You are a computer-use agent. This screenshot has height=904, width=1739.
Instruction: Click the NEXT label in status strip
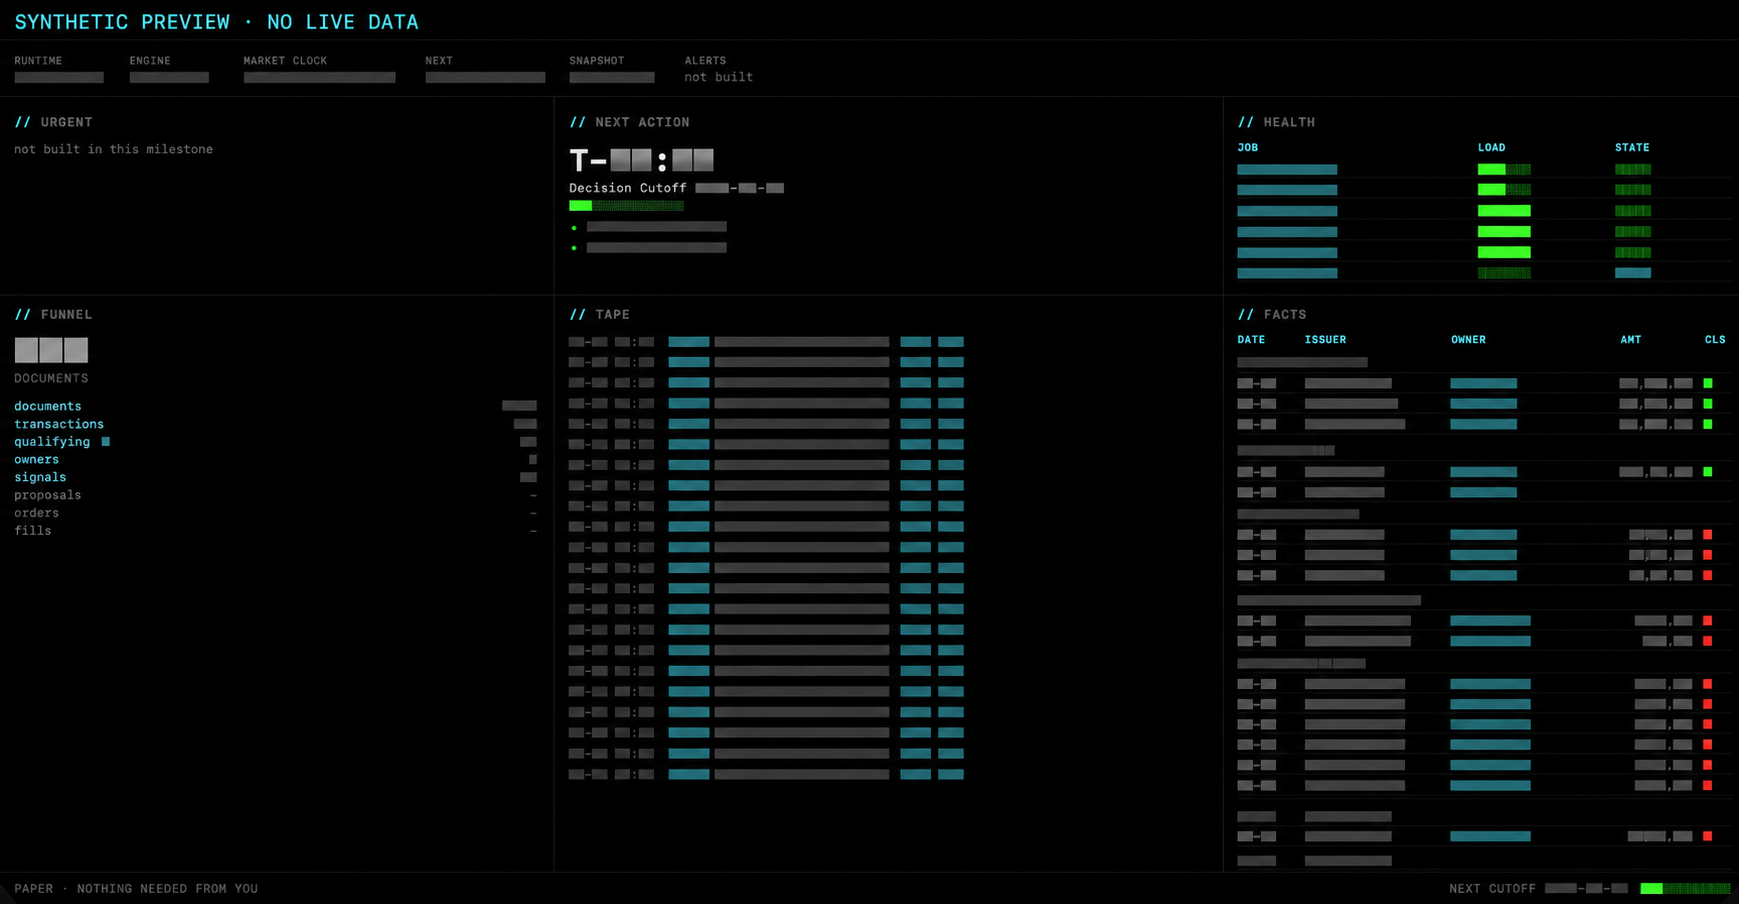439,61
